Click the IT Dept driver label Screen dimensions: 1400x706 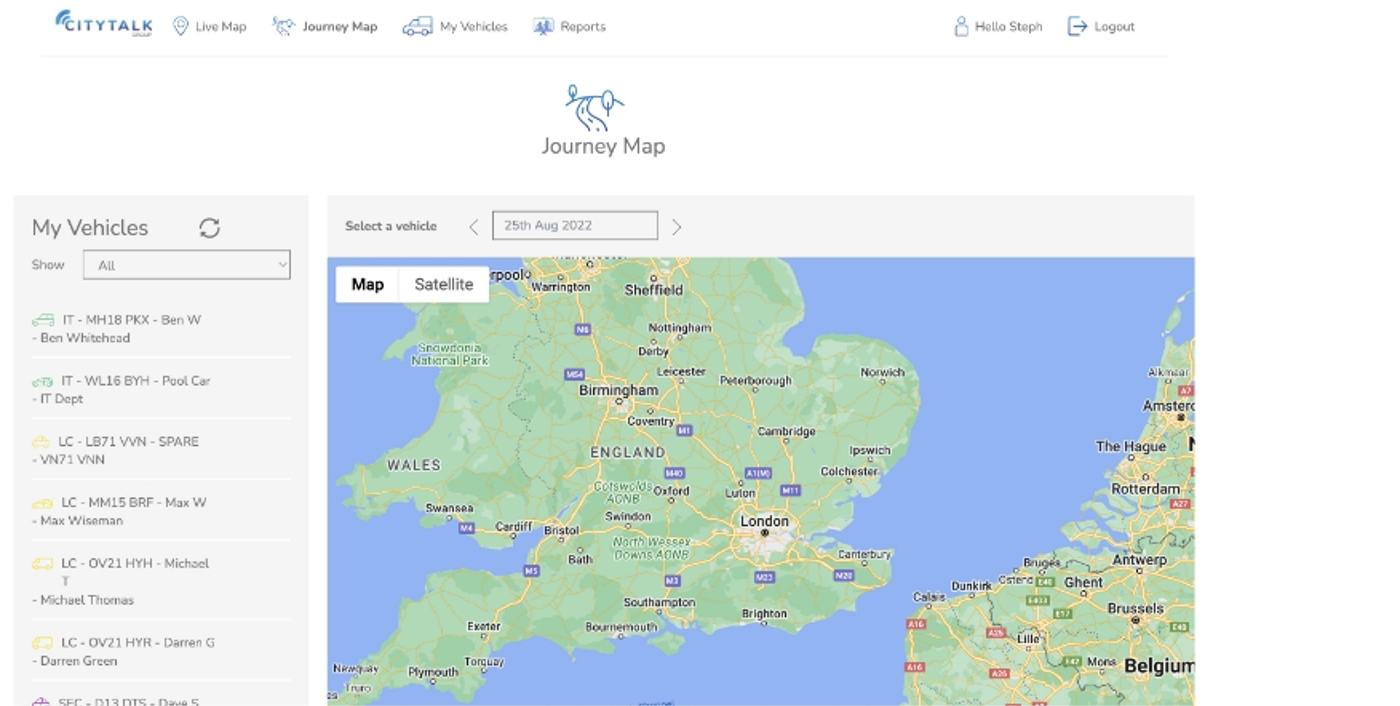click(62, 399)
